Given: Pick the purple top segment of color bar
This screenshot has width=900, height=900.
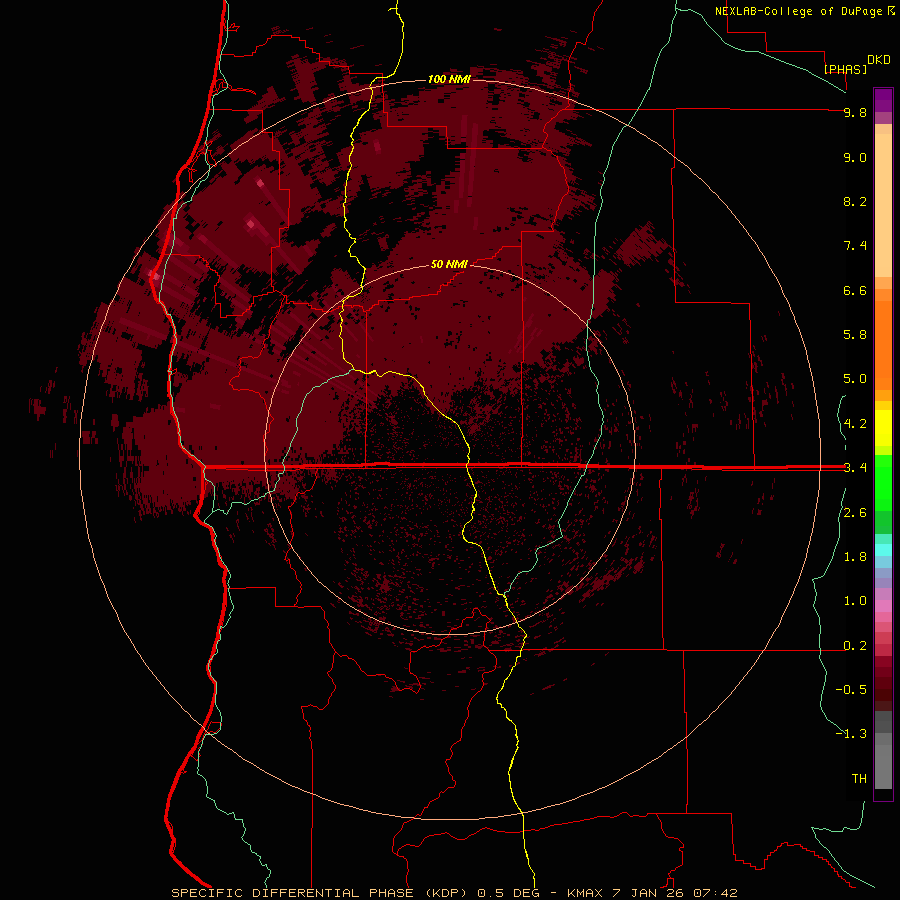Looking at the screenshot, I should click(x=883, y=100).
